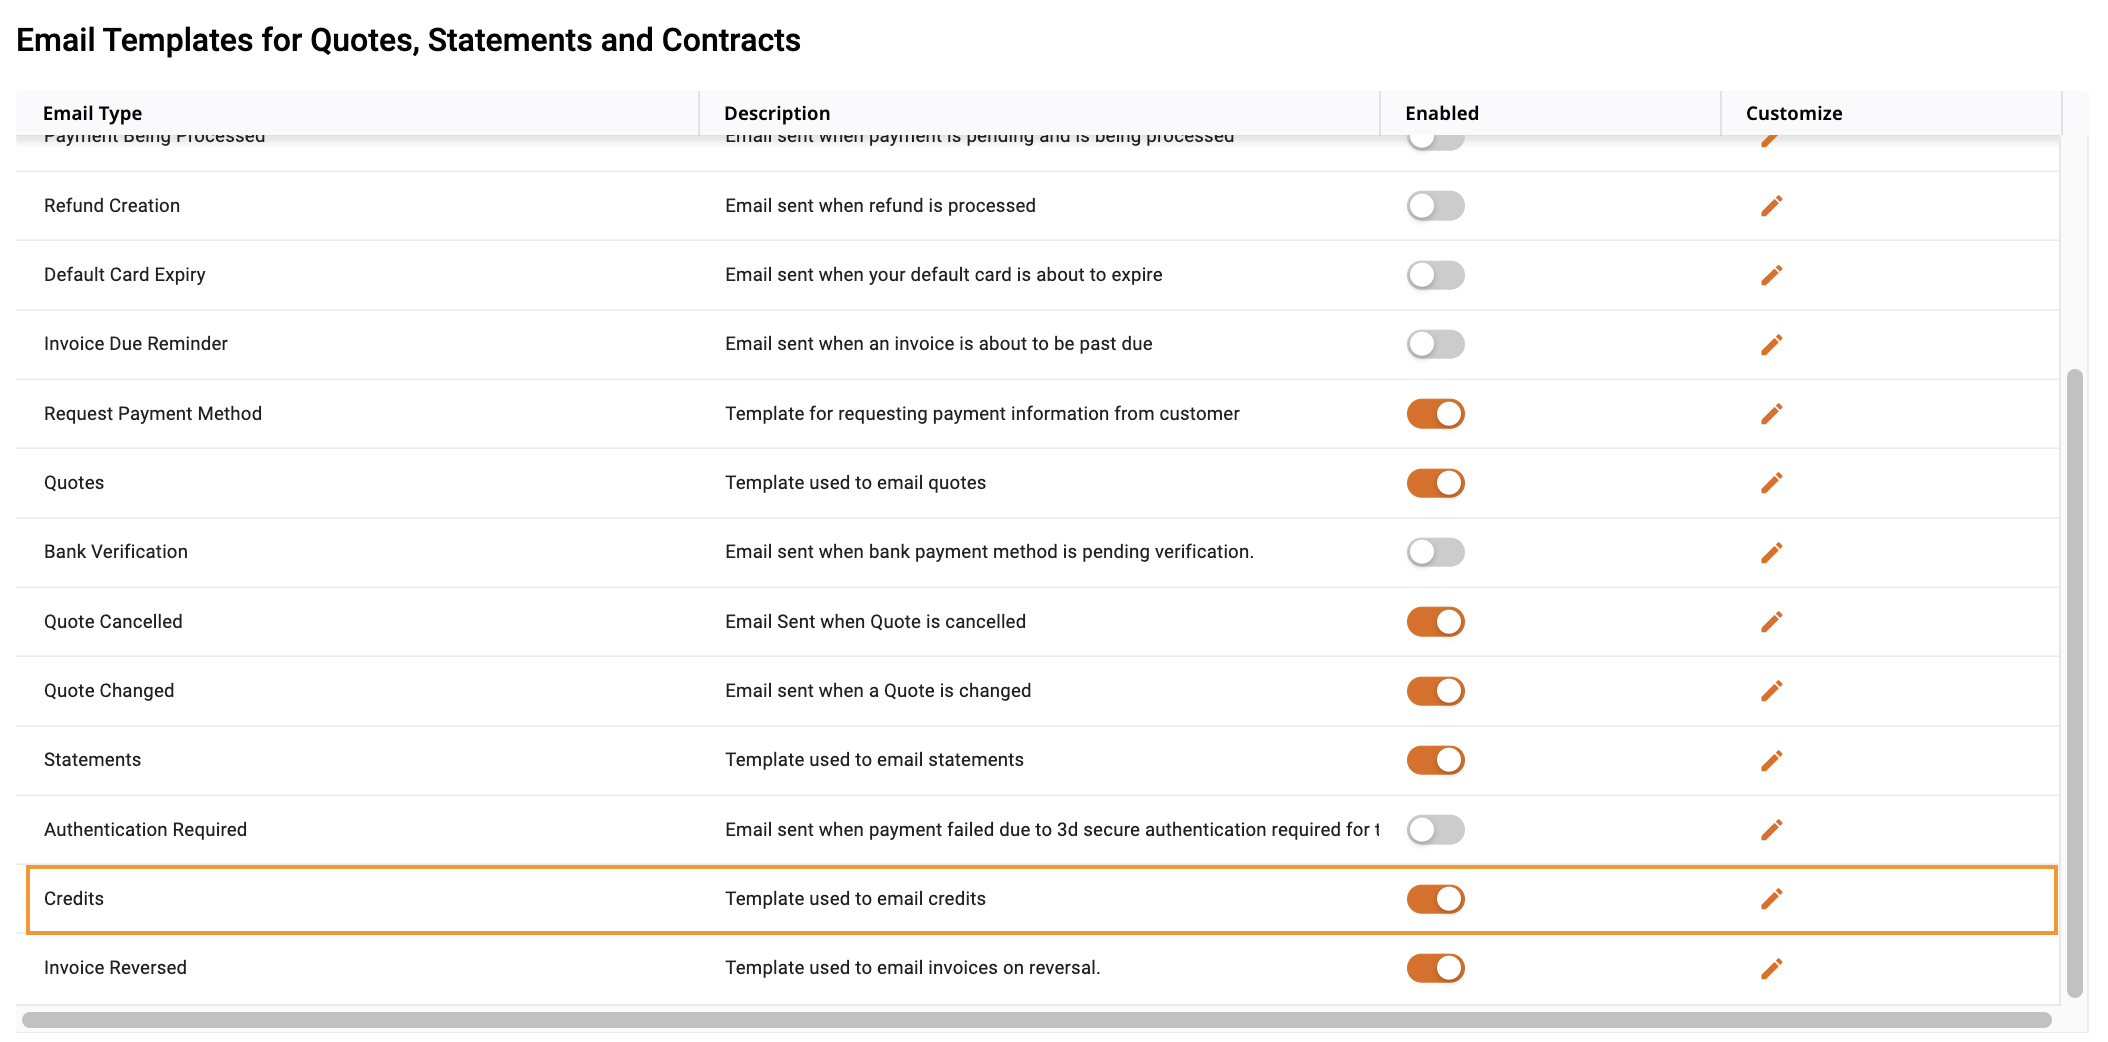Enable Authentication Required email toggle
Viewport: 2108px width, 1042px height.
[1435, 830]
